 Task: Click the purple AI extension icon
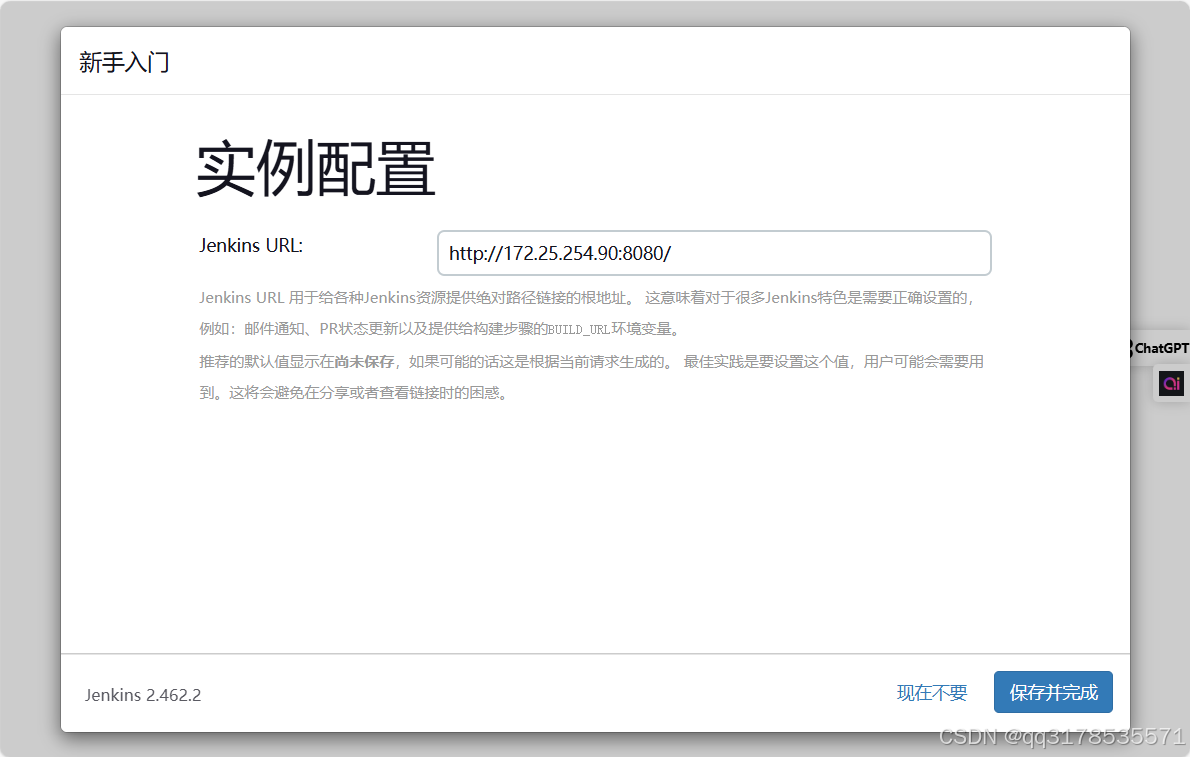point(1172,383)
